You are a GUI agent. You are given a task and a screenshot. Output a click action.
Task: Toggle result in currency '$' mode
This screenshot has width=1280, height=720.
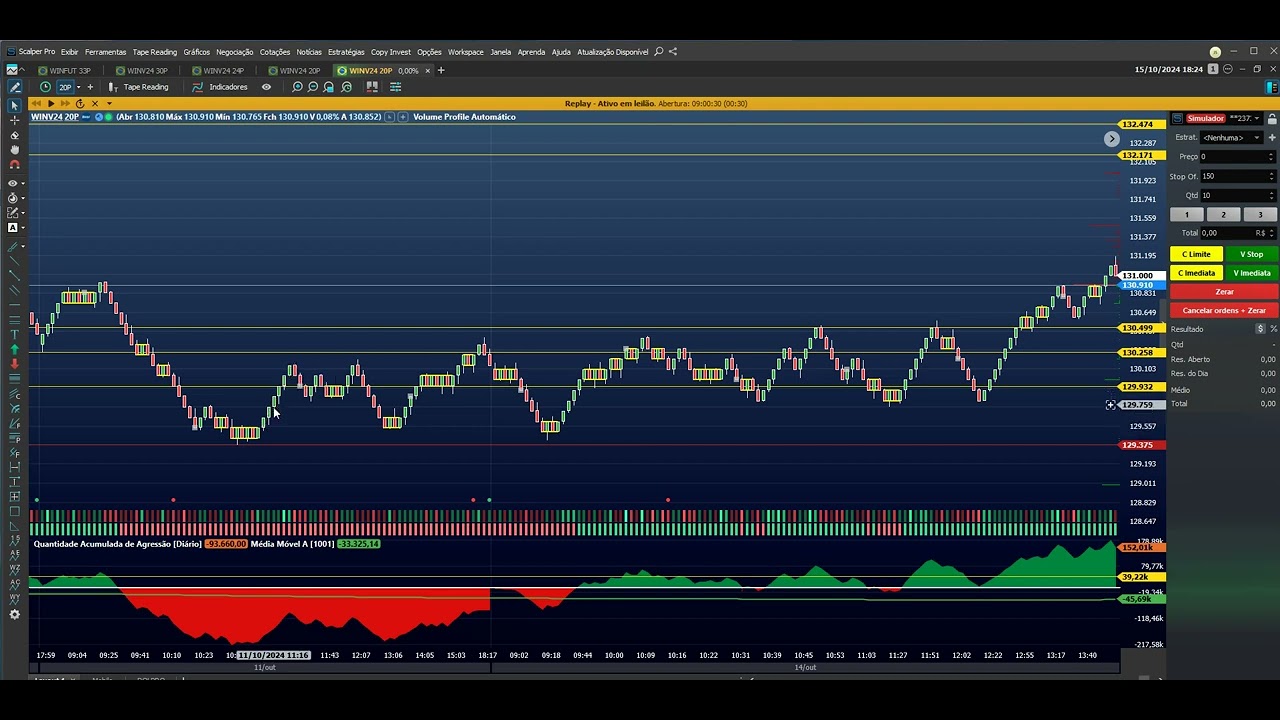1260,329
